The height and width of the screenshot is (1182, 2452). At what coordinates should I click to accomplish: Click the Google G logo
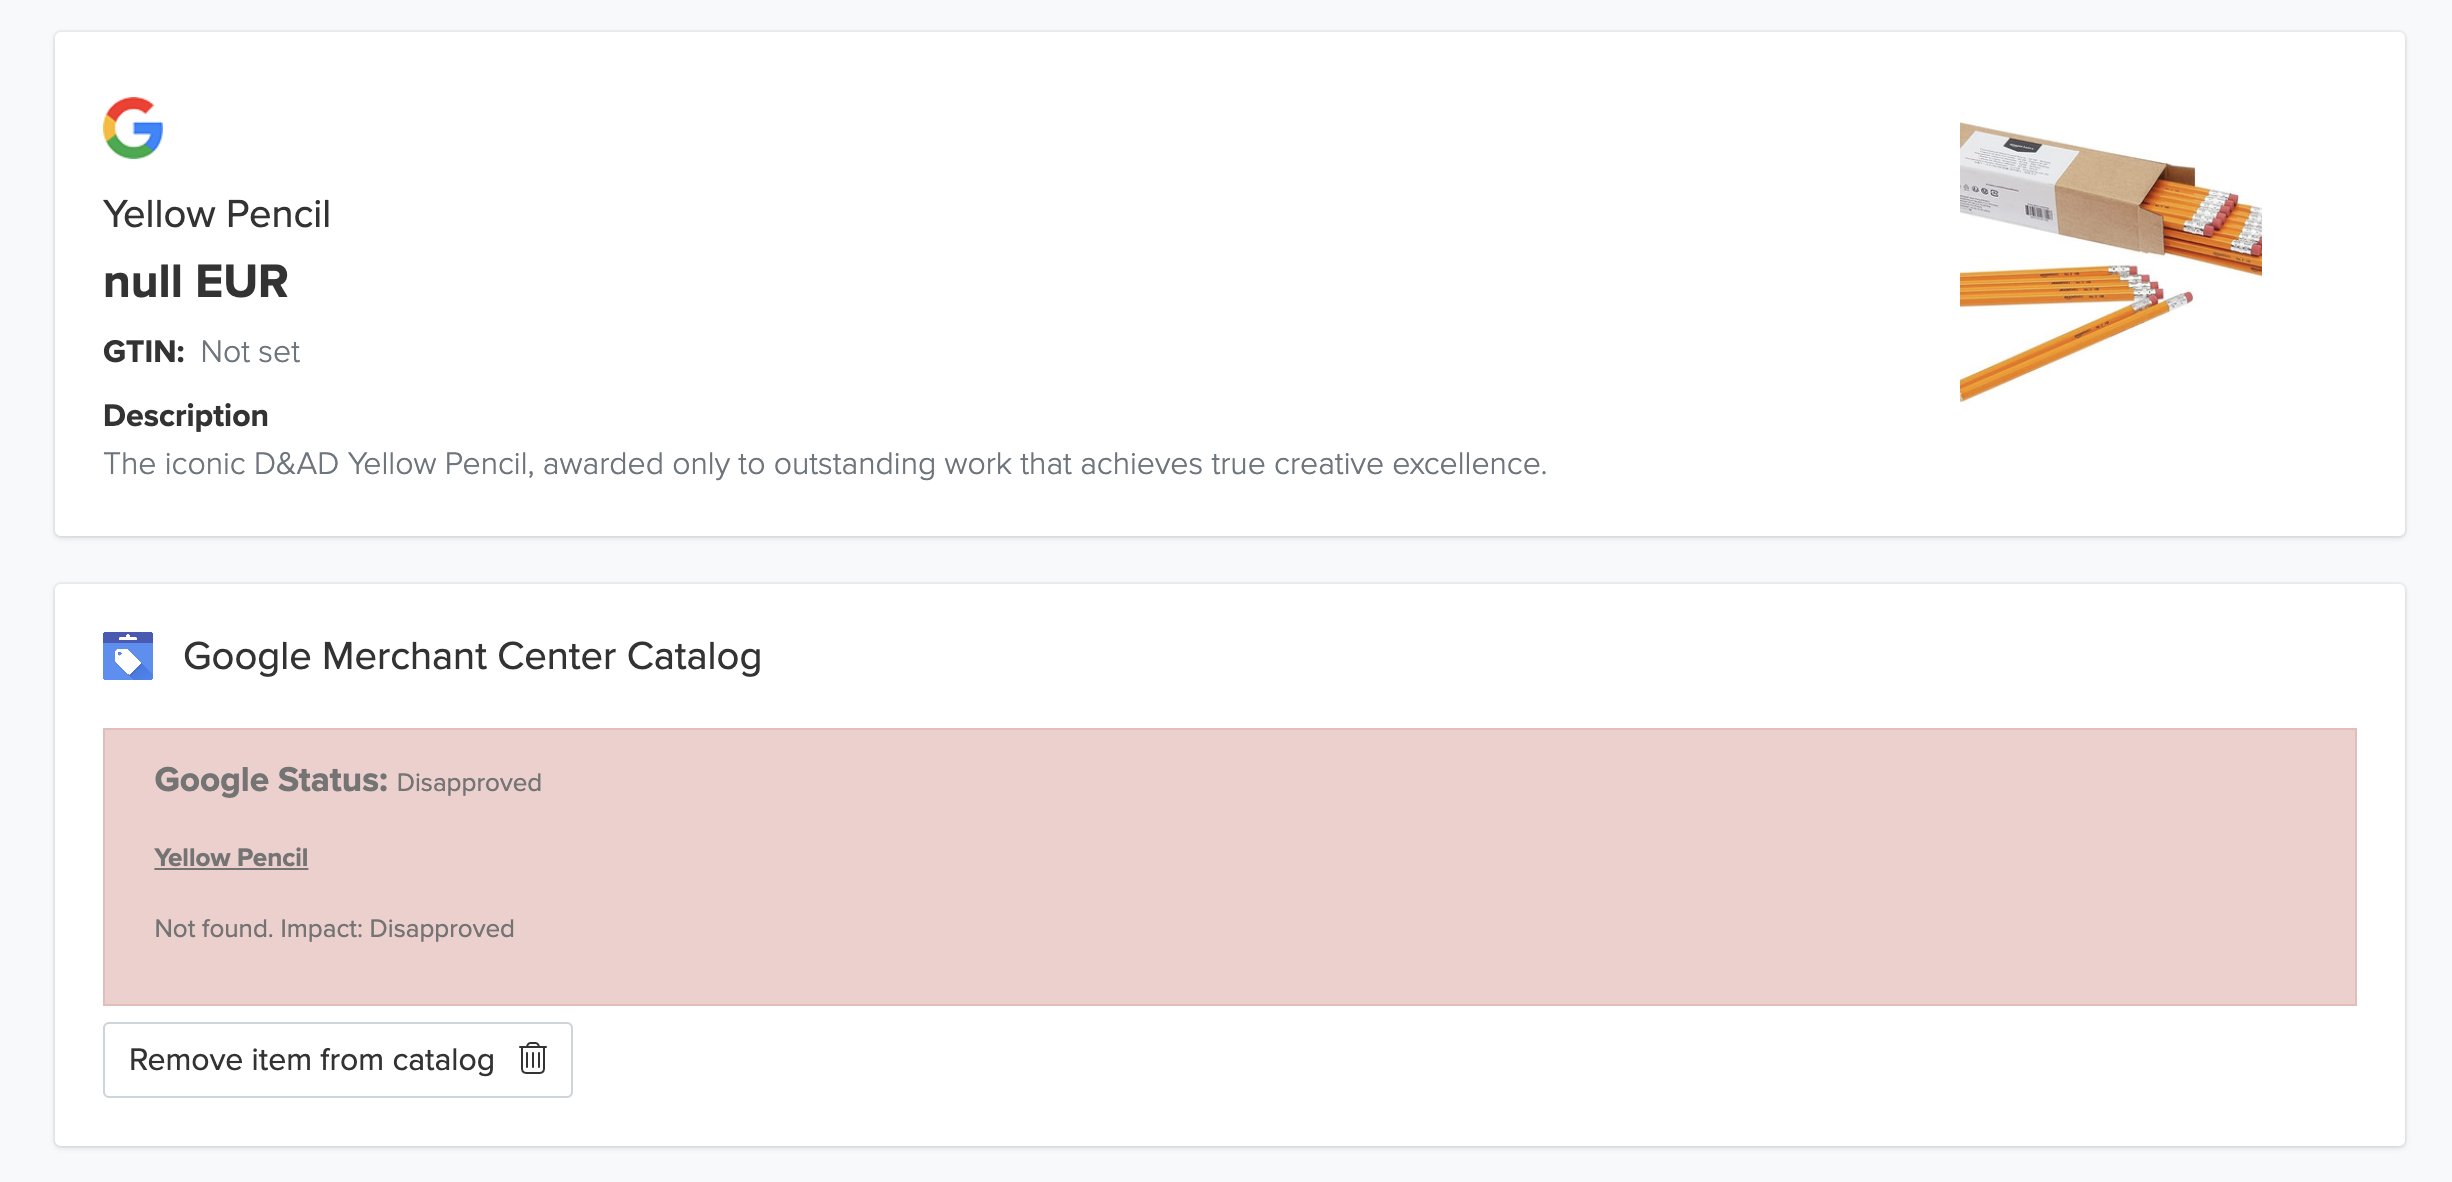(x=133, y=128)
